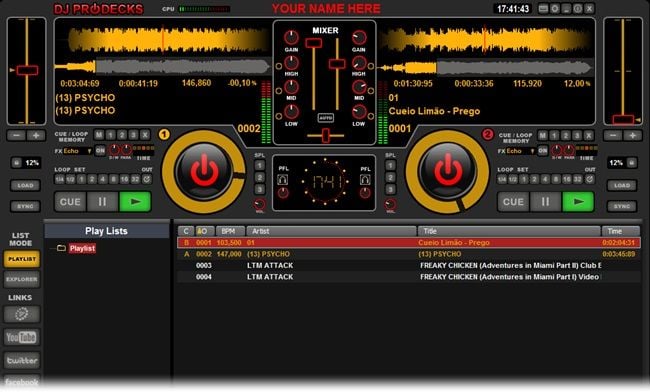Click the deck 1 pitch plus button
This screenshot has height=392, width=650.
(36, 136)
